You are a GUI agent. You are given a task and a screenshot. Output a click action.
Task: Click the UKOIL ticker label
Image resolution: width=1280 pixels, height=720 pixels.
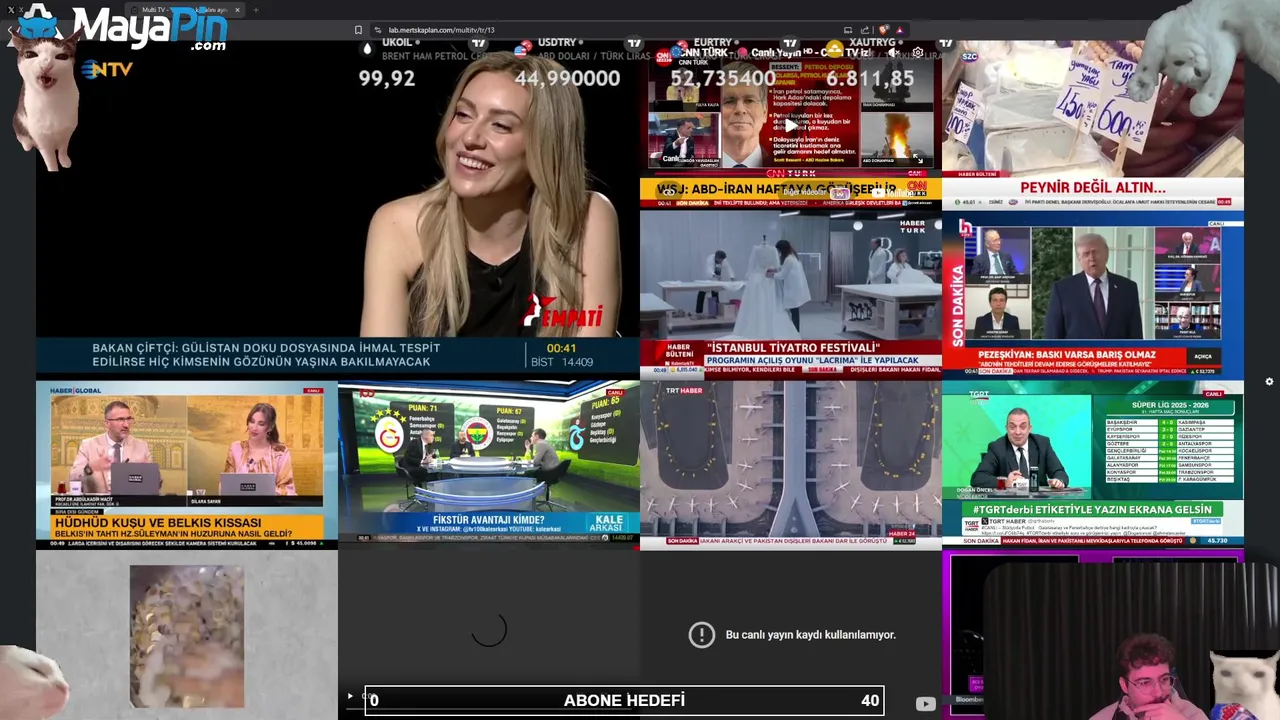click(x=397, y=43)
